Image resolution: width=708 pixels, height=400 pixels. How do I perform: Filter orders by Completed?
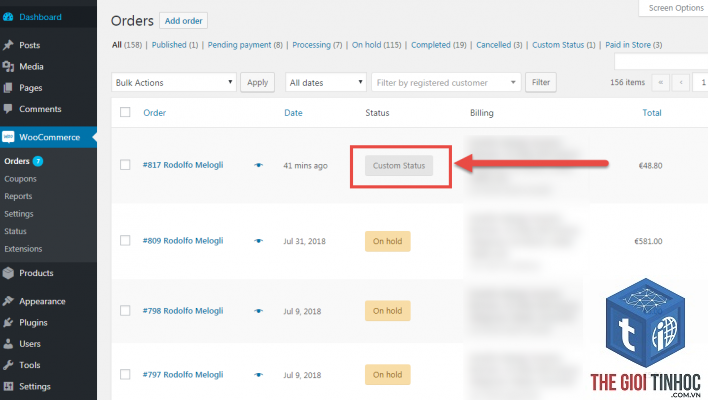click(x=431, y=45)
